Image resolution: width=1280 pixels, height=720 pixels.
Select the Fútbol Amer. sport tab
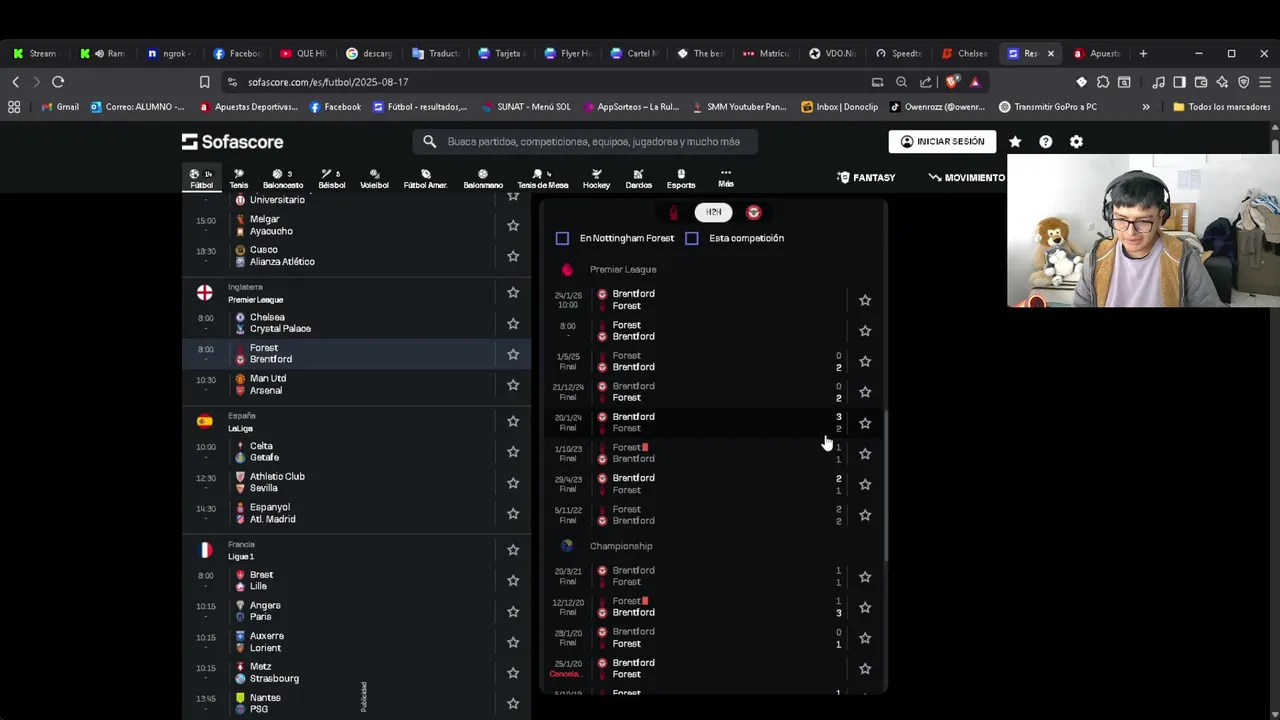click(x=425, y=179)
